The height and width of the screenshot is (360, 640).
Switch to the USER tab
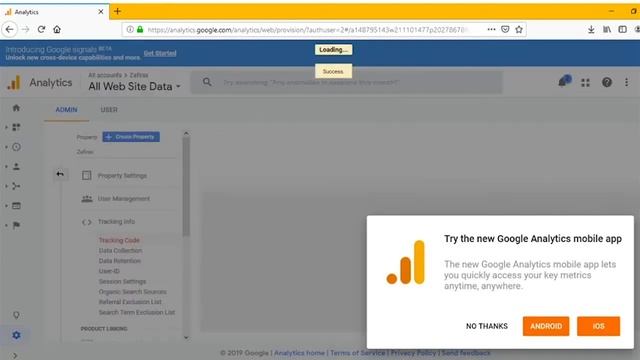(x=109, y=109)
